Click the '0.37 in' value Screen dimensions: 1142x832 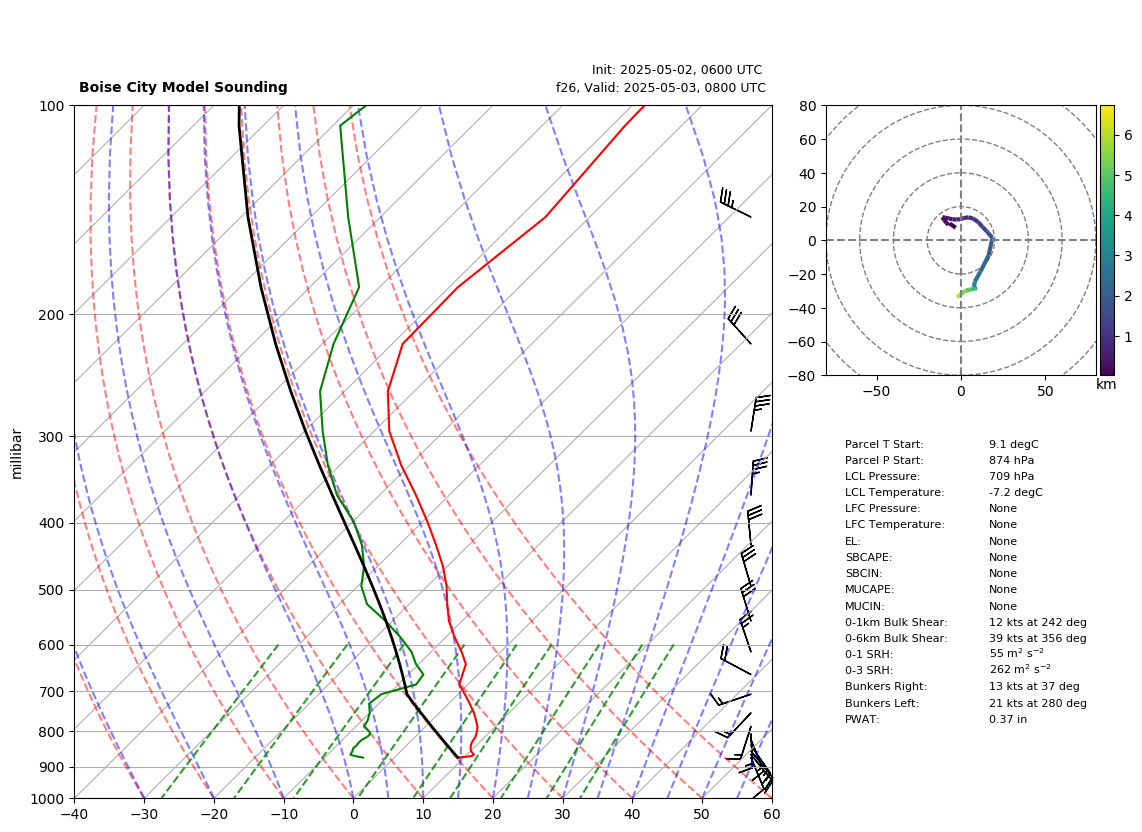click(1008, 719)
